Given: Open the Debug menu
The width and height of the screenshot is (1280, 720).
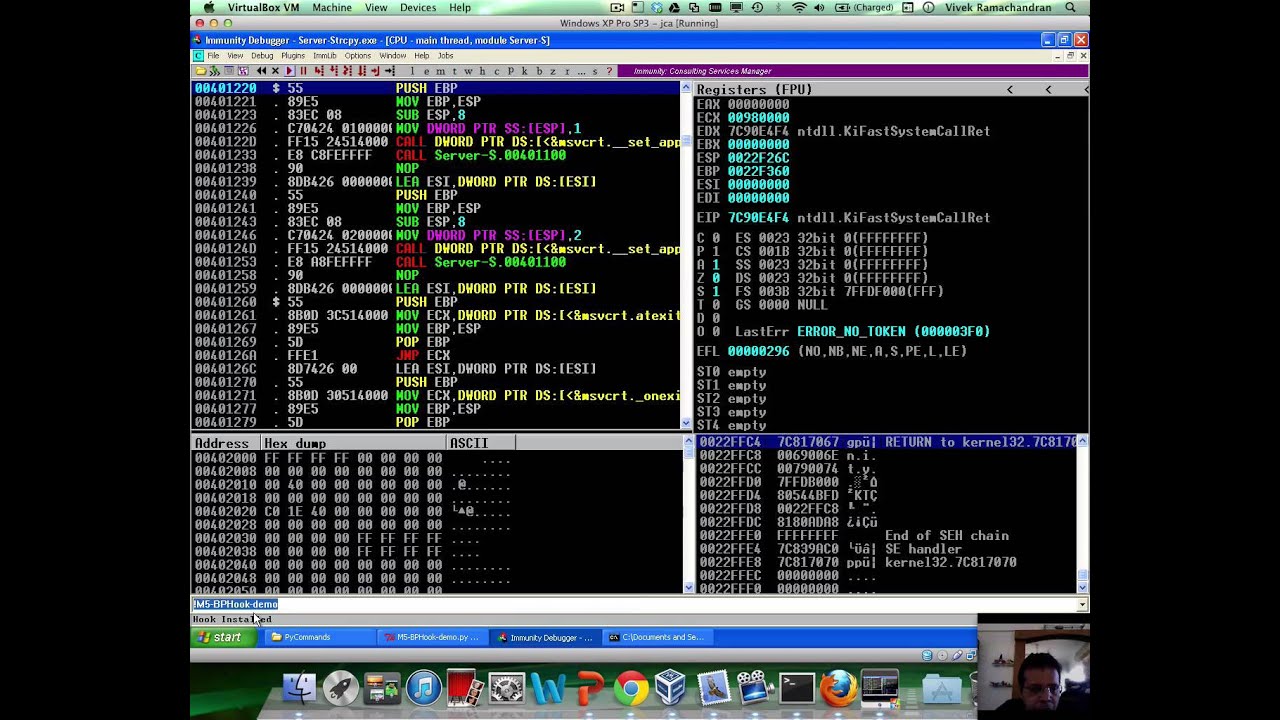Looking at the screenshot, I should coord(262,56).
